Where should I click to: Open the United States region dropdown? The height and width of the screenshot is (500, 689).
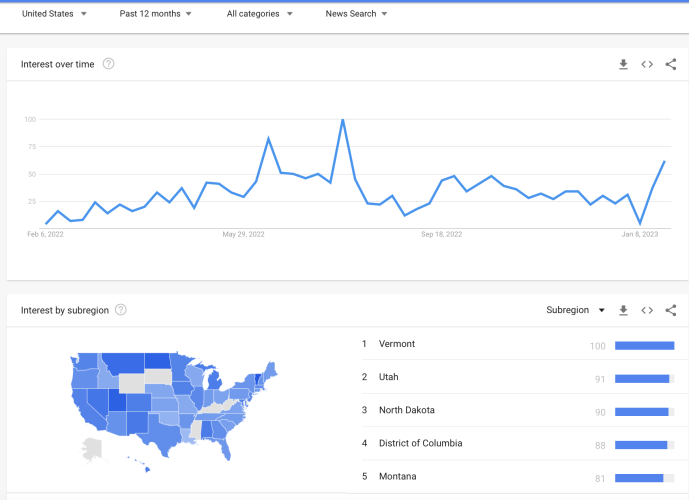click(x=54, y=14)
